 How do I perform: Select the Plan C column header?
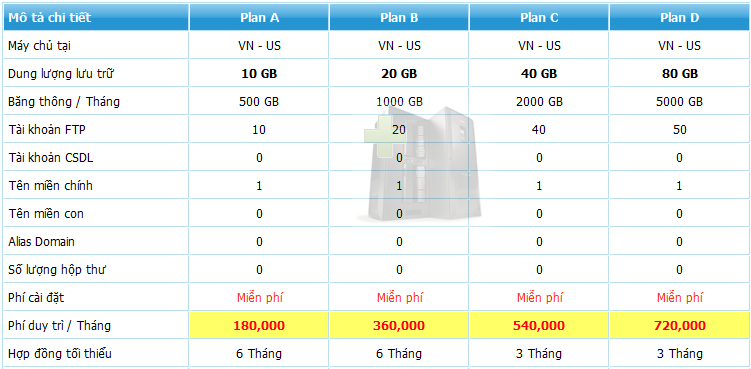point(539,18)
